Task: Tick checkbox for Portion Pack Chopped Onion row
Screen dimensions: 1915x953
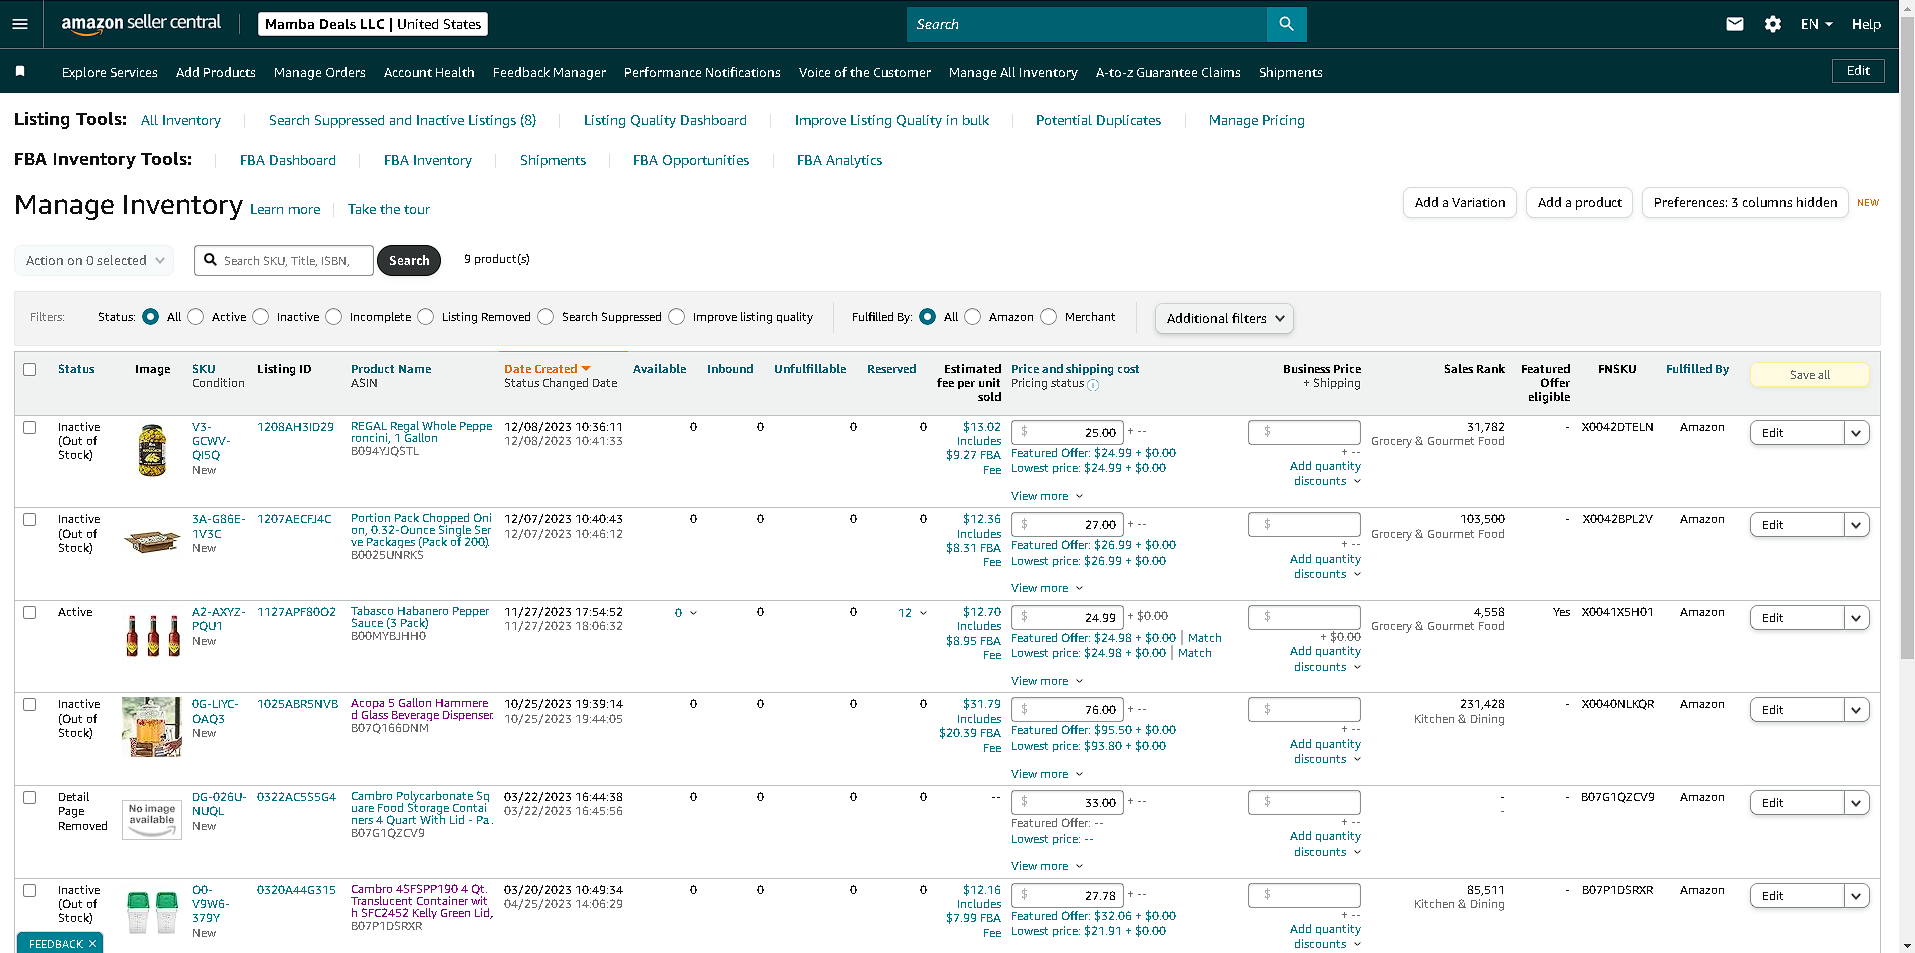Action: click(x=30, y=519)
